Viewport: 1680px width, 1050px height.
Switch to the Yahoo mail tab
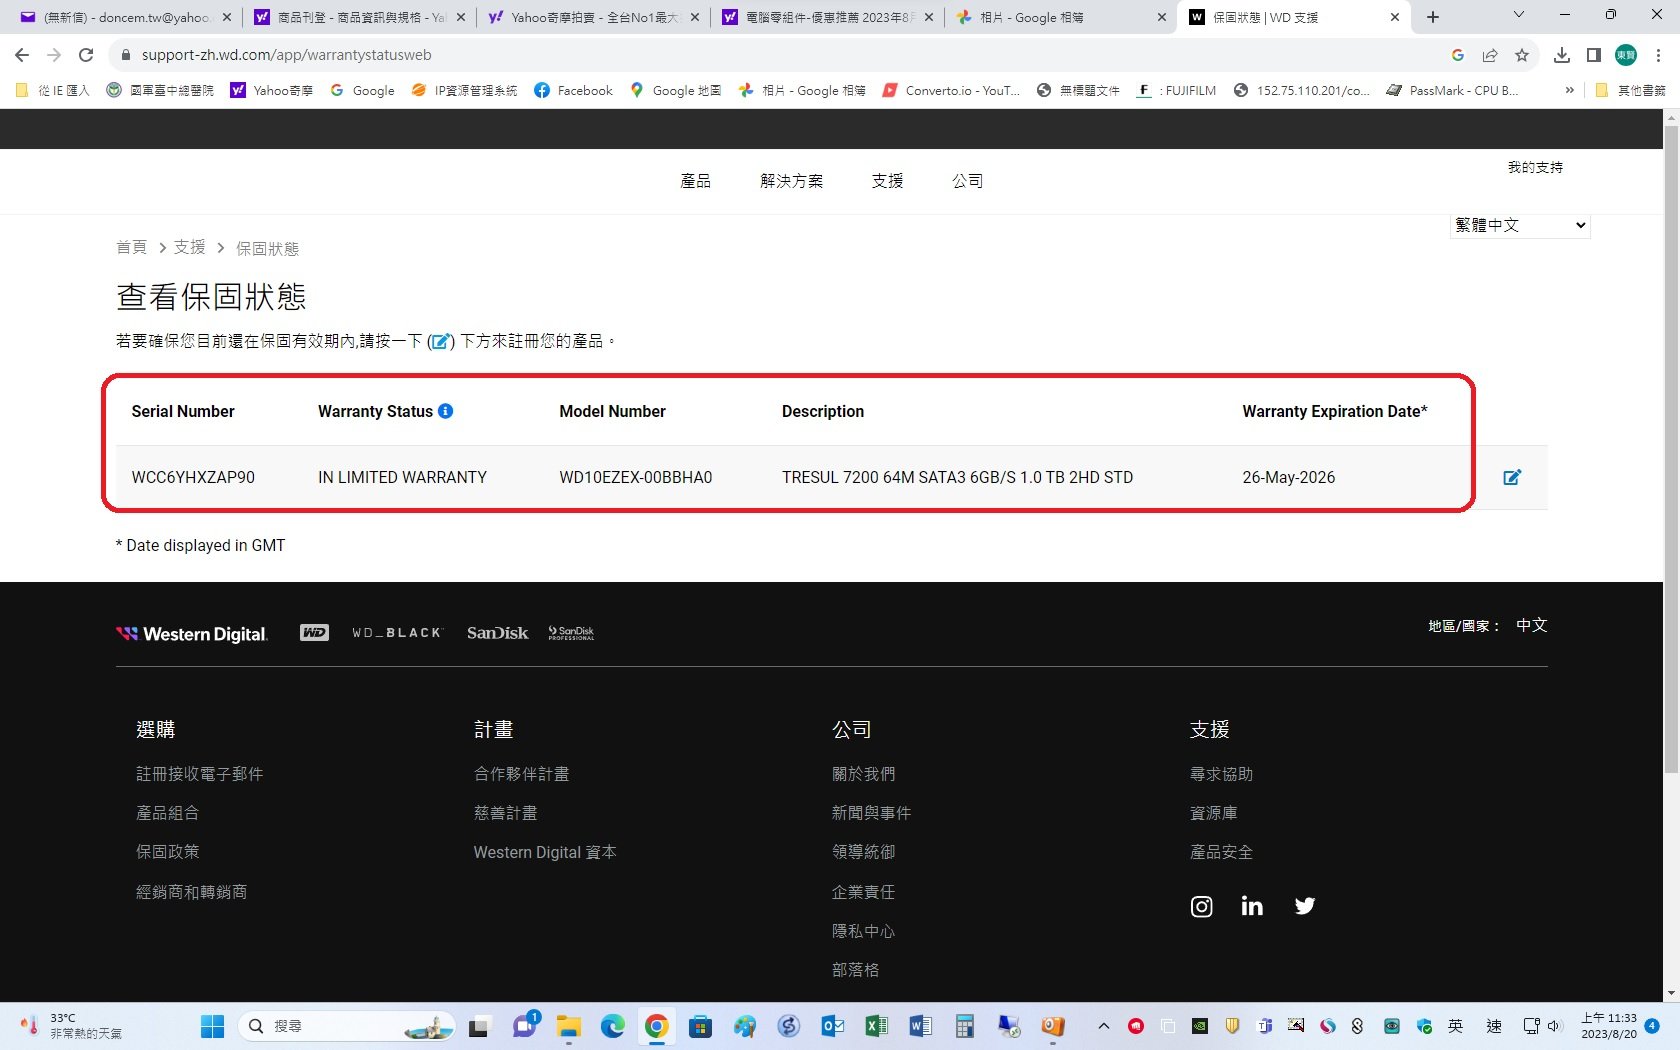tap(124, 17)
